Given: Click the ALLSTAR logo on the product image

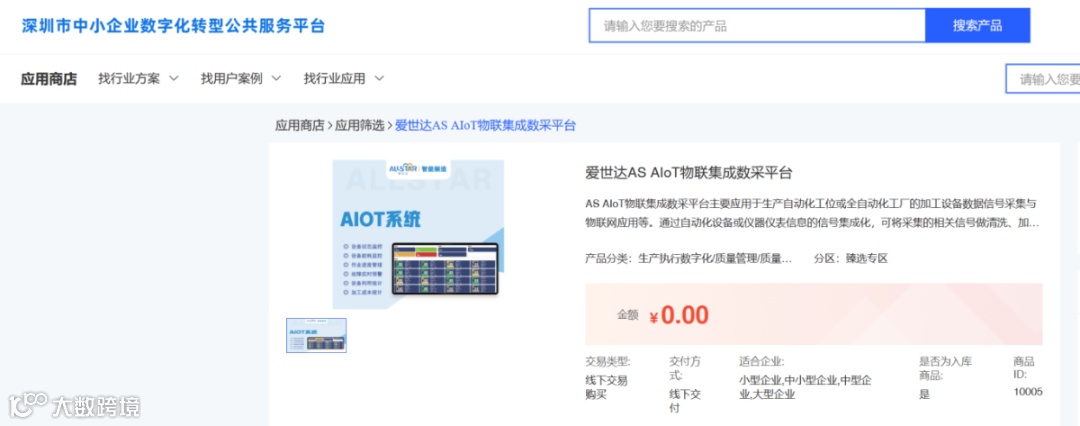Looking at the screenshot, I should pos(404,168).
